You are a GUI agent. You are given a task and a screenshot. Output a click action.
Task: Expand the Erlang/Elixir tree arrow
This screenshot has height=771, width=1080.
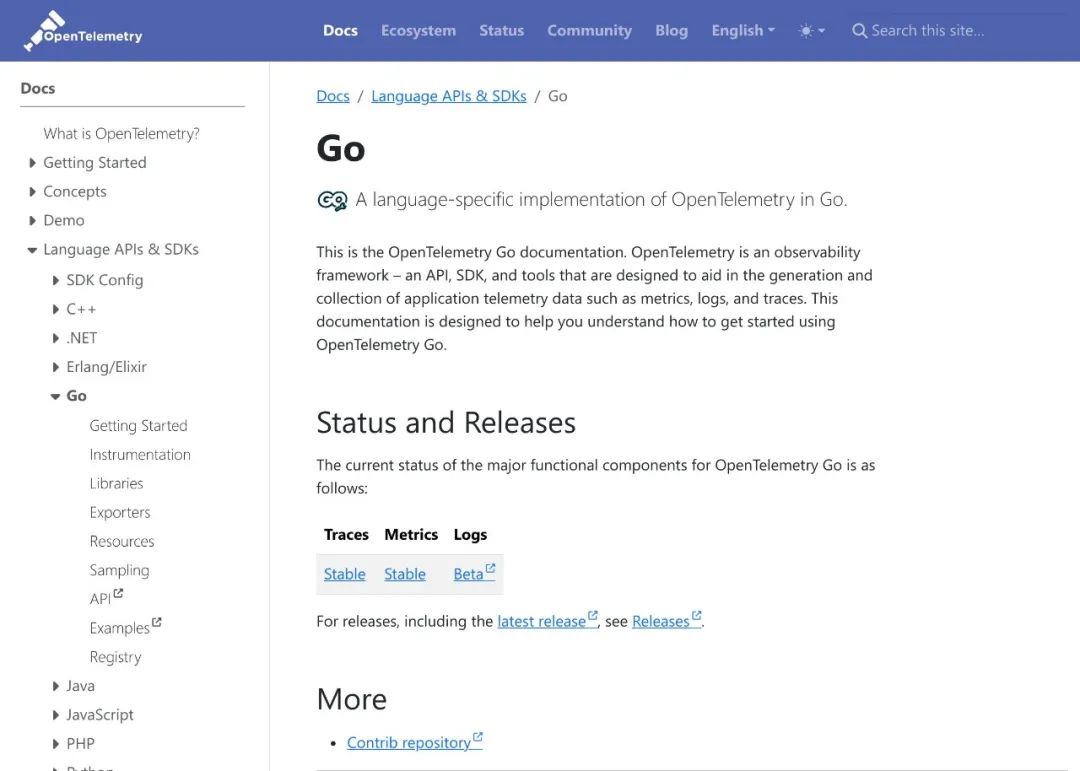point(56,367)
